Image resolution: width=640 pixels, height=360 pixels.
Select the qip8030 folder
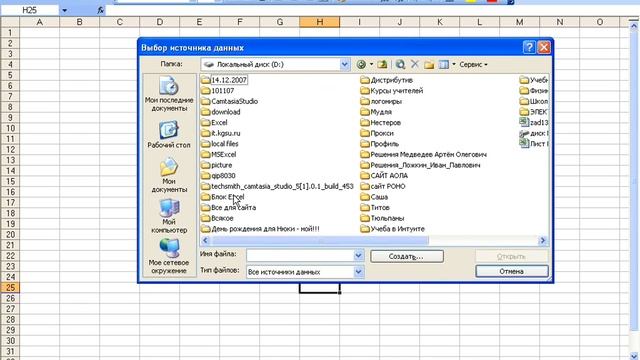(218, 176)
